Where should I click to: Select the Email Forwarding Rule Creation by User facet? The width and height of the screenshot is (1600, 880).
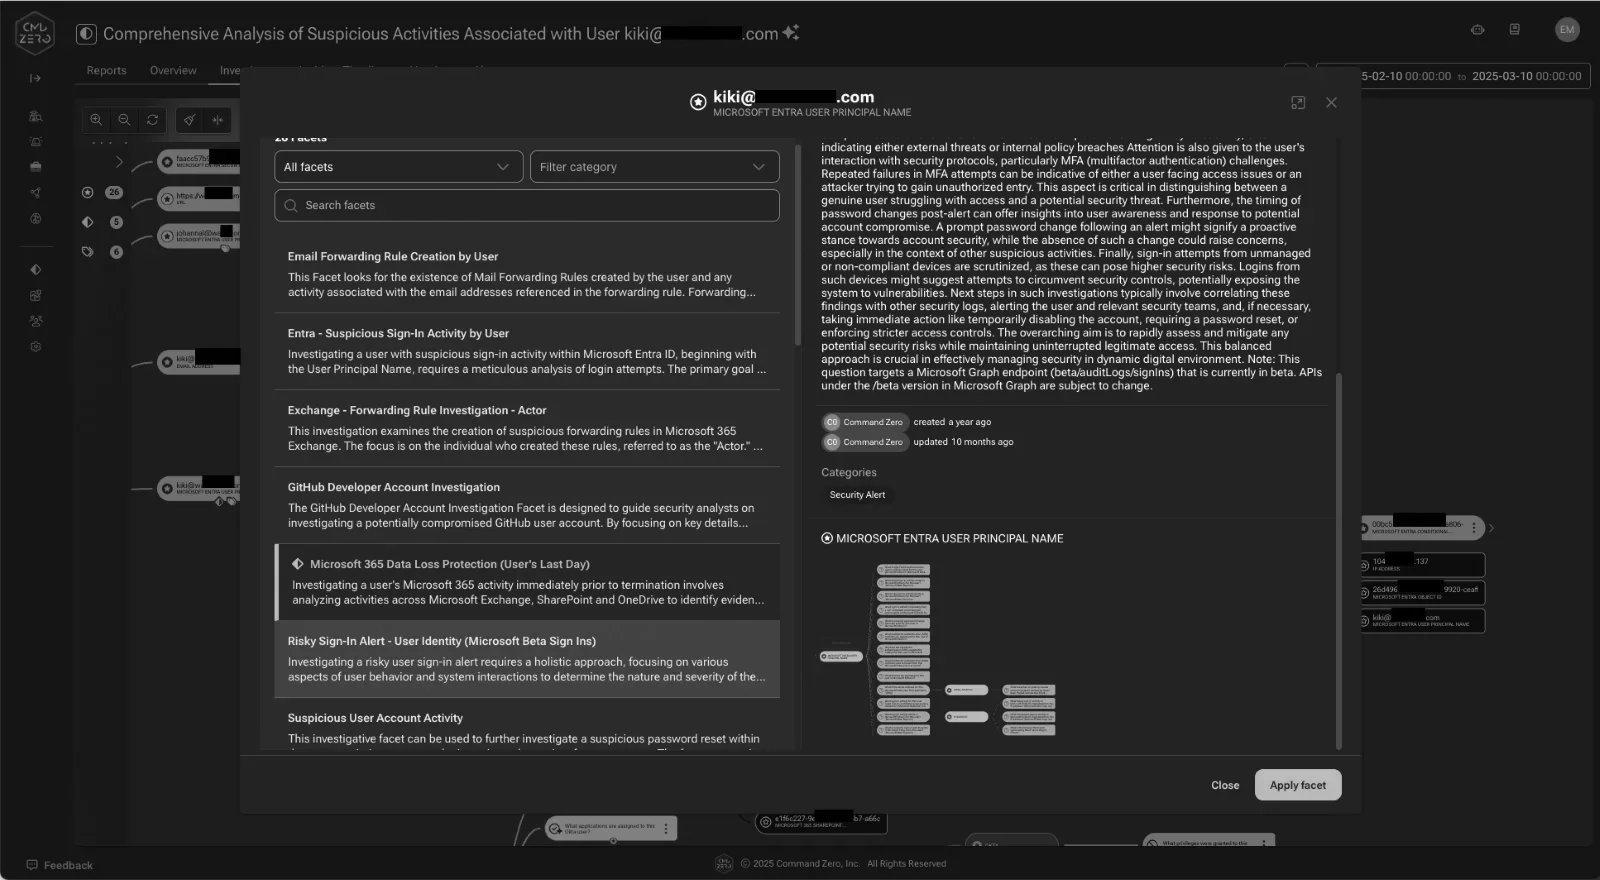tap(527, 274)
